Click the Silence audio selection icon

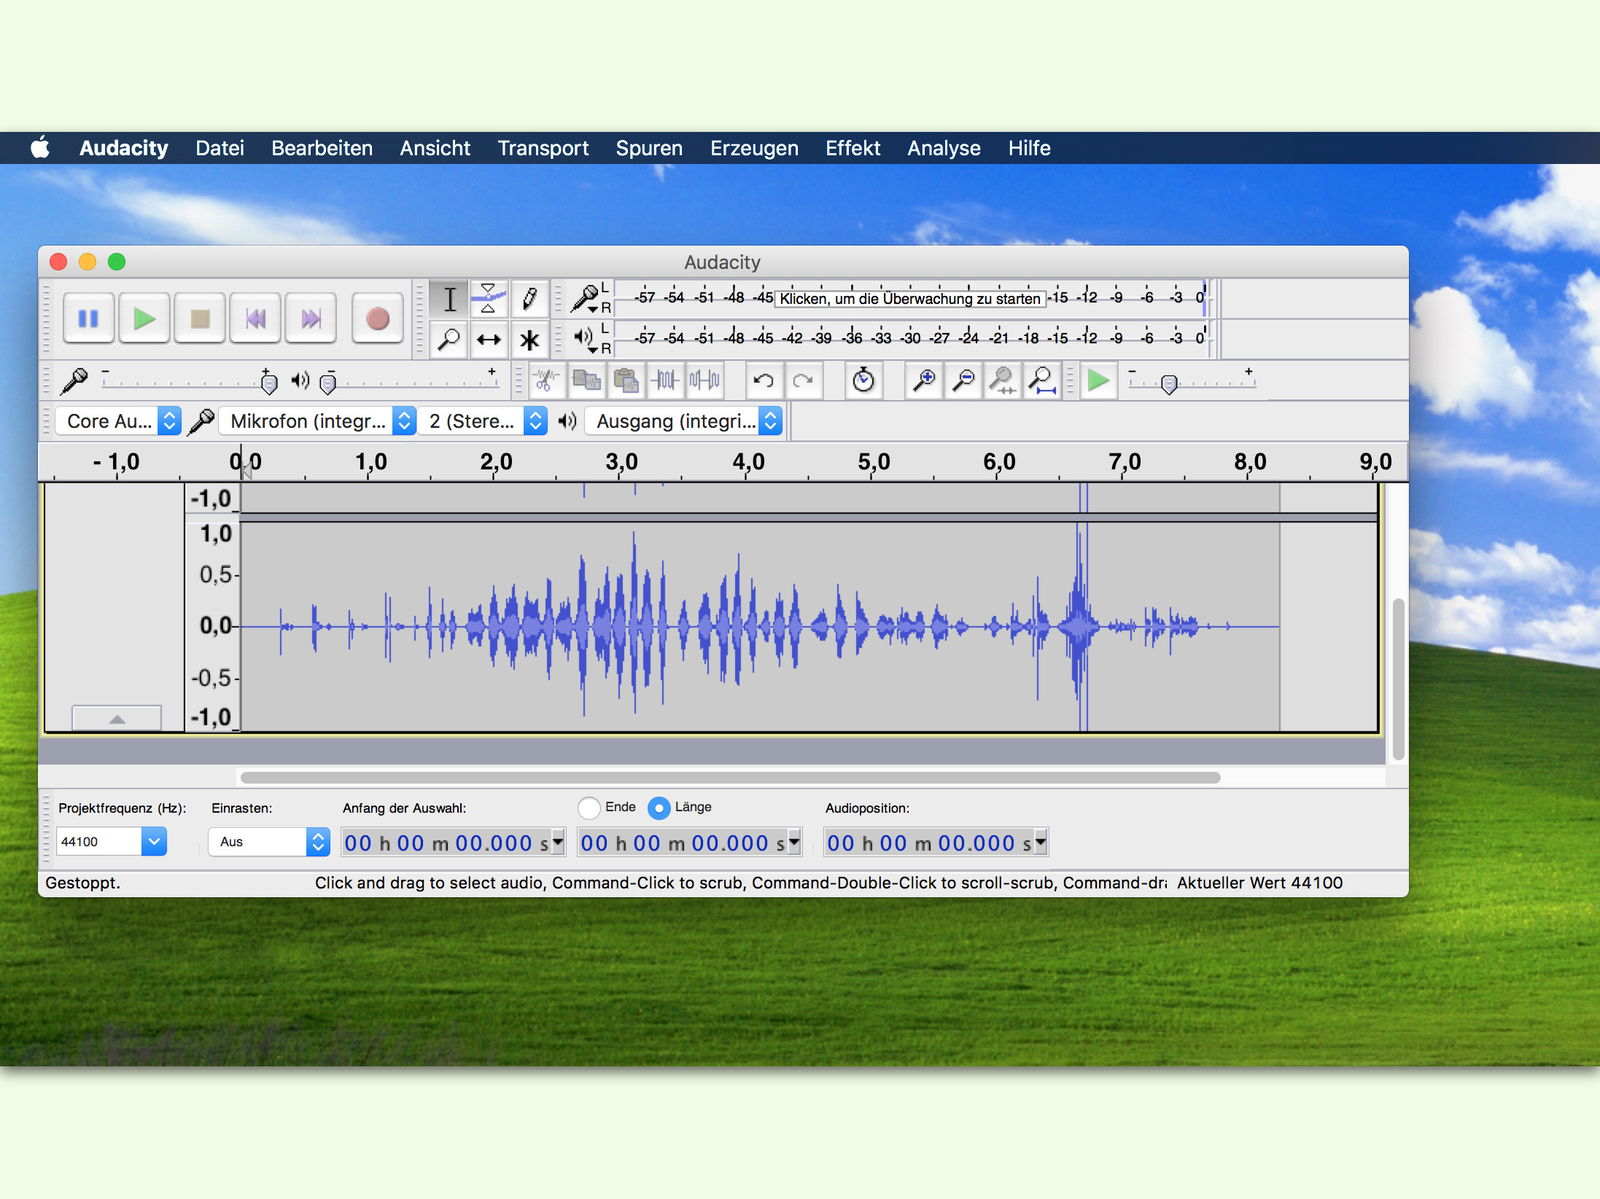pyautogui.click(x=705, y=380)
